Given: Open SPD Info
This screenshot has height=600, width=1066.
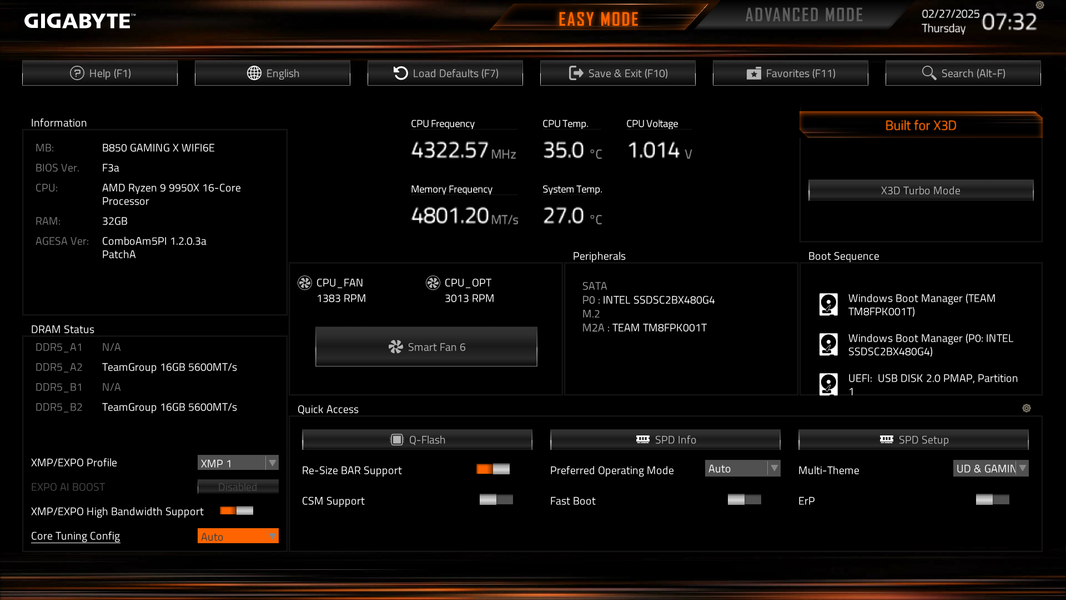Looking at the screenshot, I should click(665, 440).
